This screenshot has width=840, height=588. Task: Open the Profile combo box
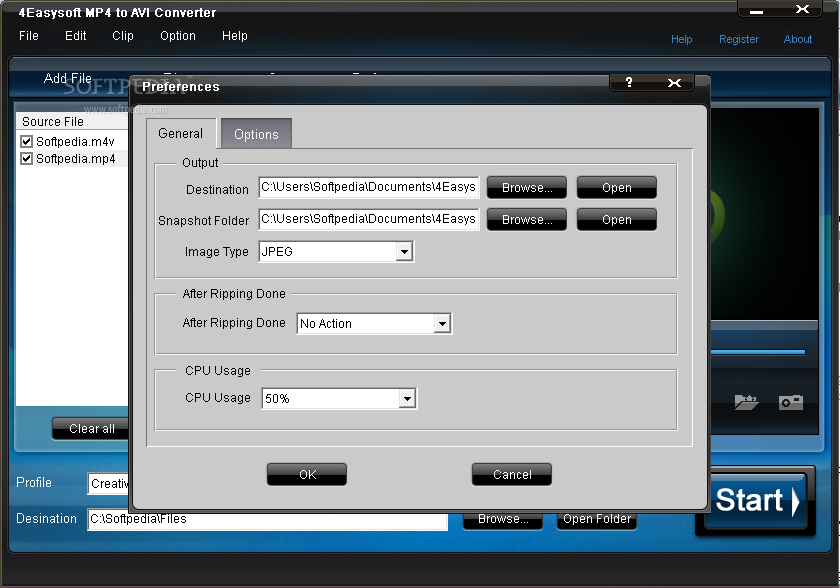[x=109, y=484]
